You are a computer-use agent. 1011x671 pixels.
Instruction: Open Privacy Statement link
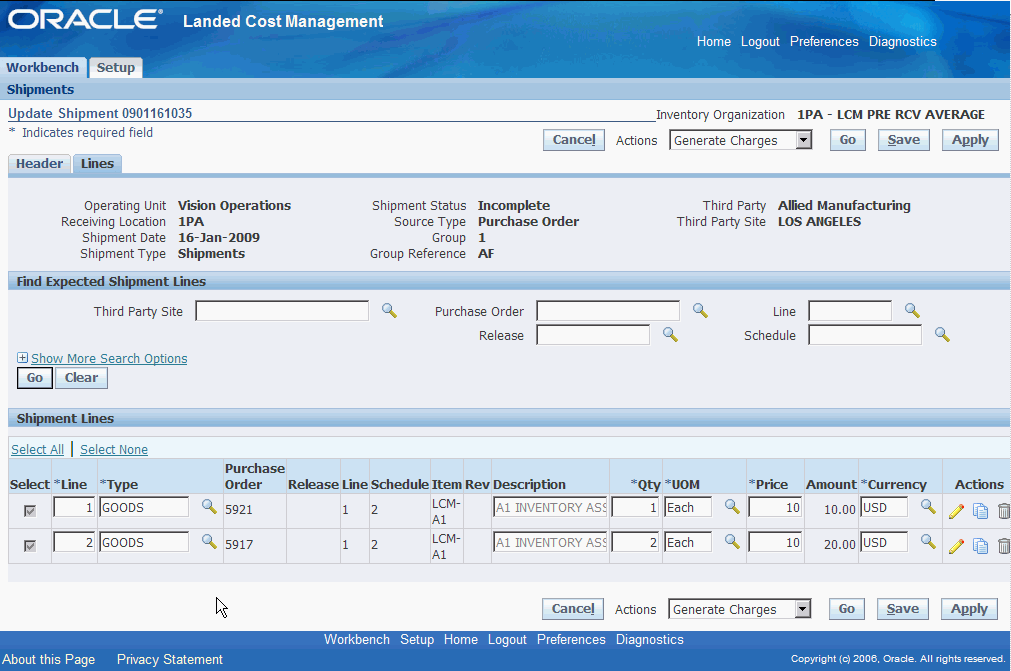tap(170, 659)
